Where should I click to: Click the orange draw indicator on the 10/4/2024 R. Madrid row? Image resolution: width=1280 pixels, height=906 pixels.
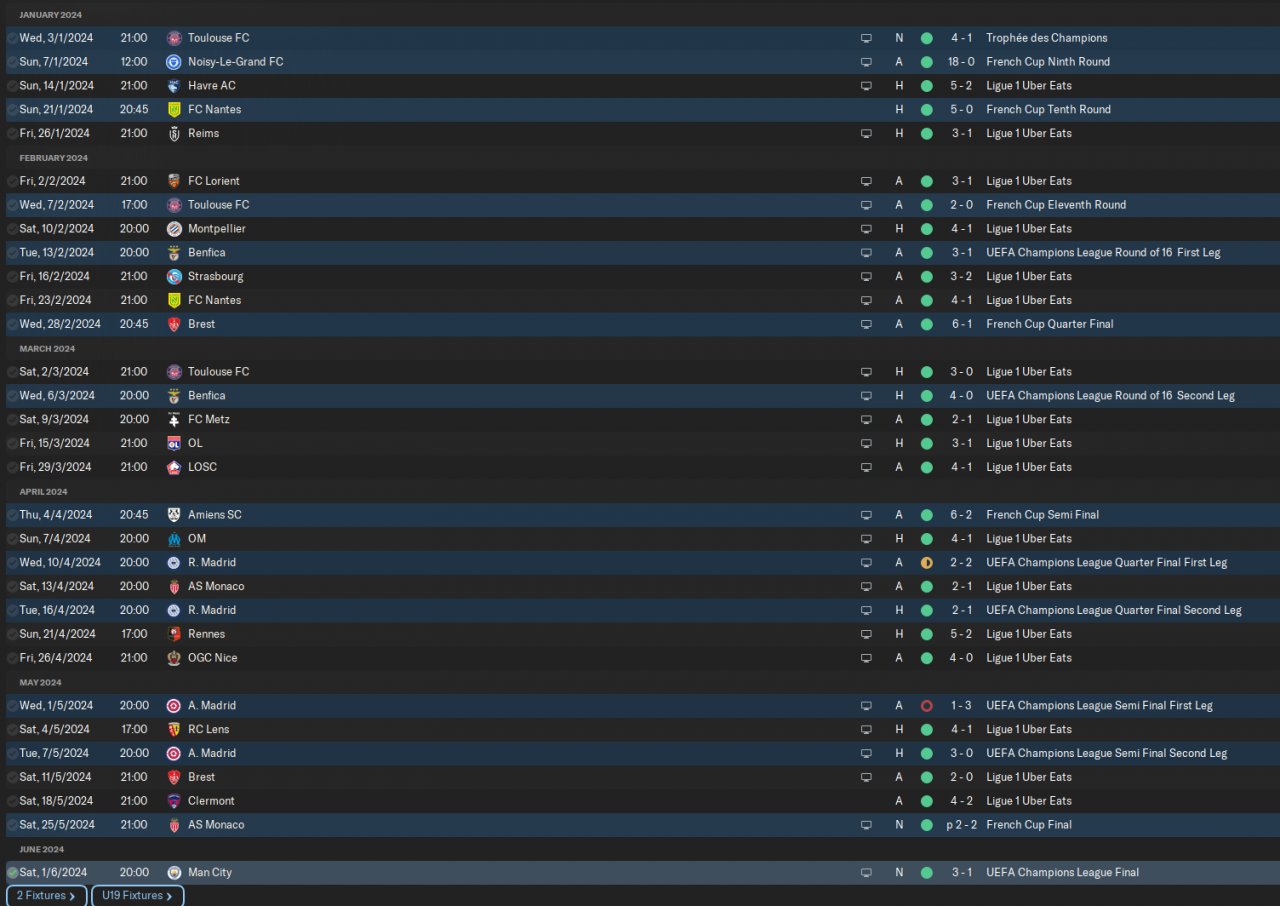click(926, 563)
